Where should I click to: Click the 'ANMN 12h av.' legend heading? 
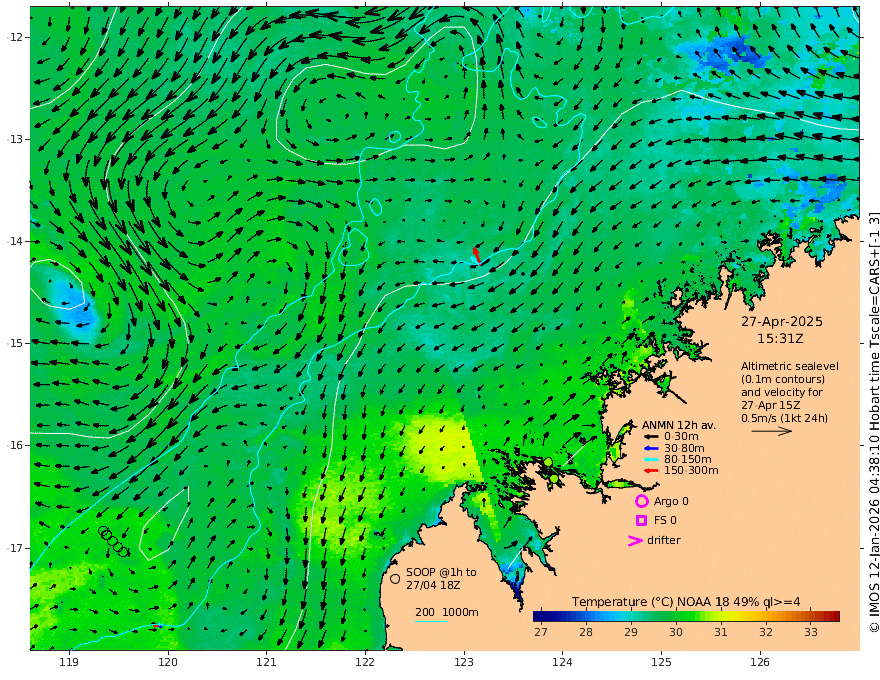tap(679, 425)
